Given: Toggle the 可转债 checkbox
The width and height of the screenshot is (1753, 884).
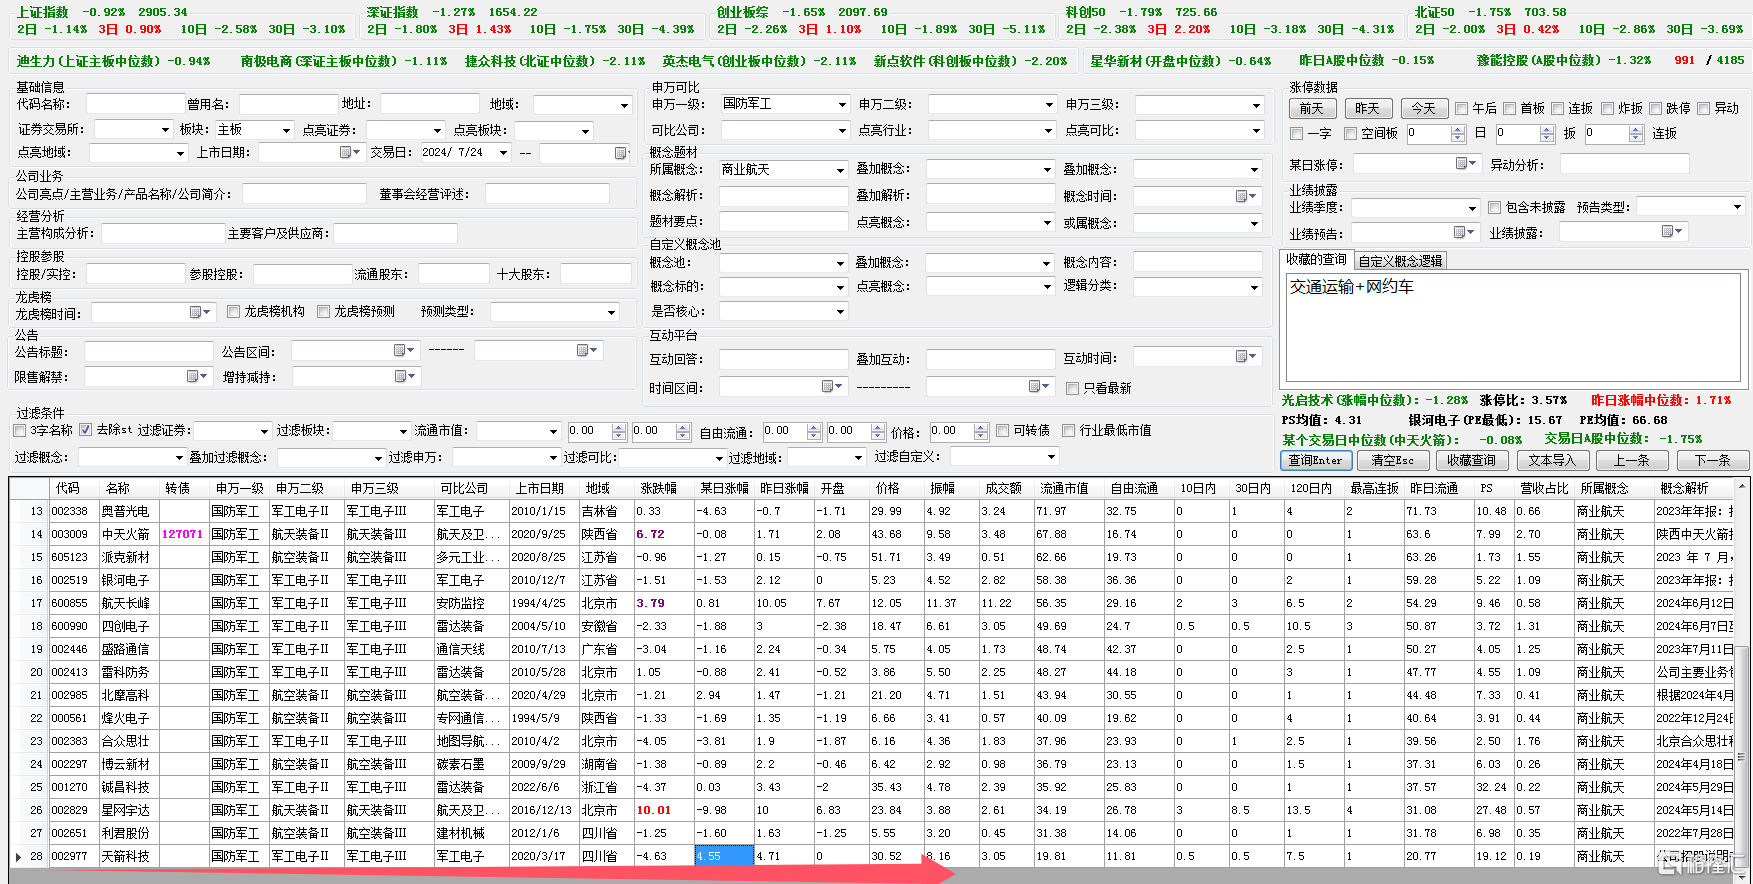Looking at the screenshot, I should [1003, 430].
